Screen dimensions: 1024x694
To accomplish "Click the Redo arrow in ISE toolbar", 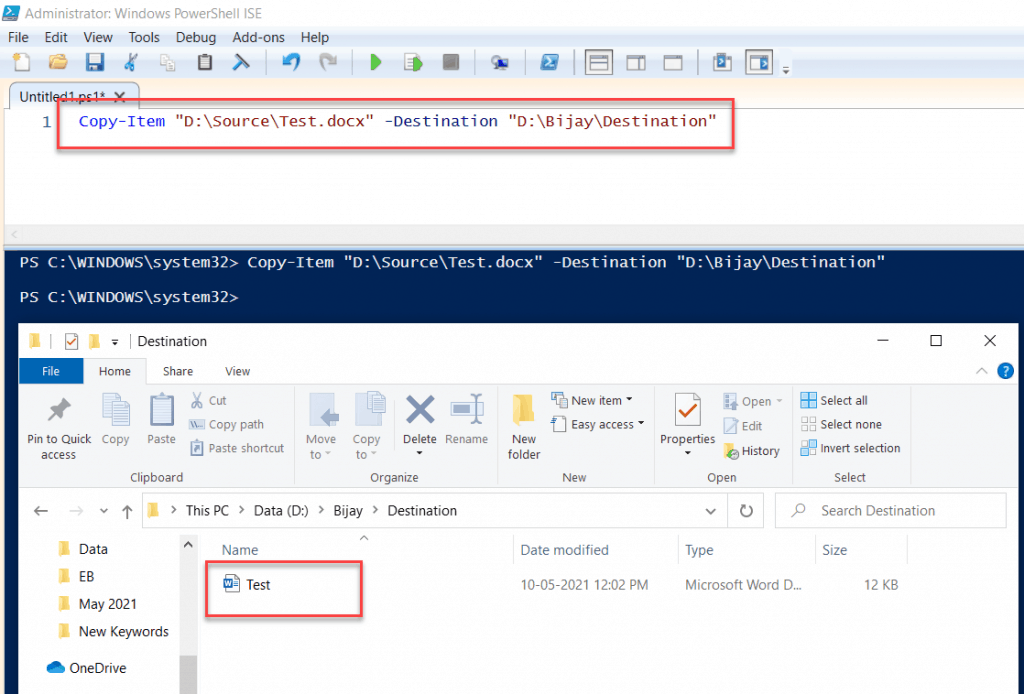I will coord(328,63).
